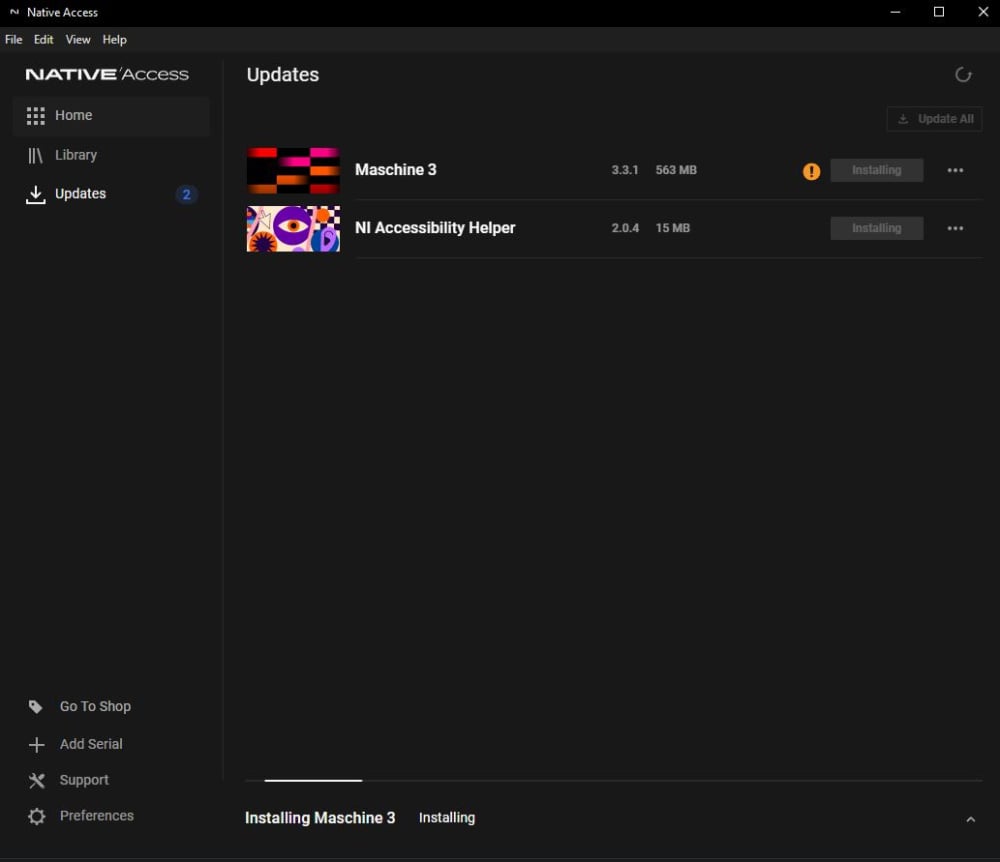Click the Add Serial label
Screen dimensions: 1000x862
coord(91,744)
